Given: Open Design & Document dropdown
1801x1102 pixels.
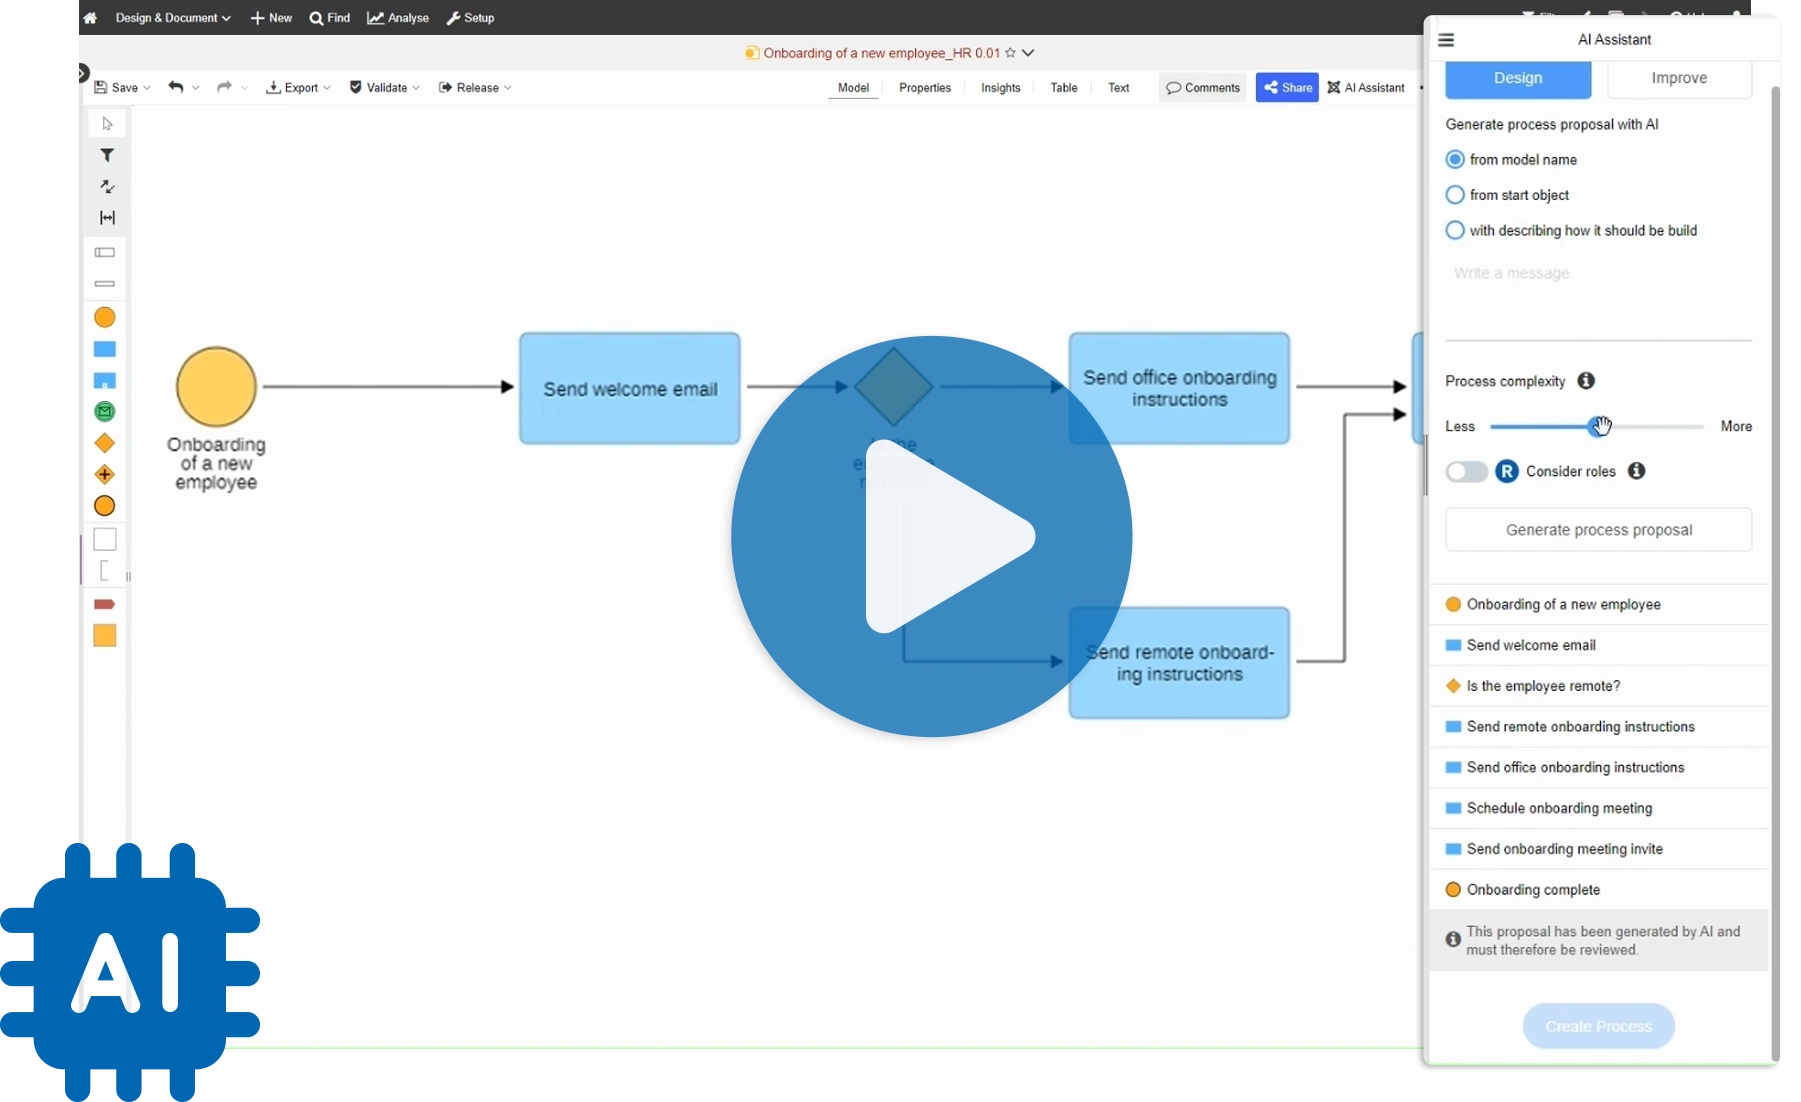Looking at the screenshot, I should (x=173, y=18).
